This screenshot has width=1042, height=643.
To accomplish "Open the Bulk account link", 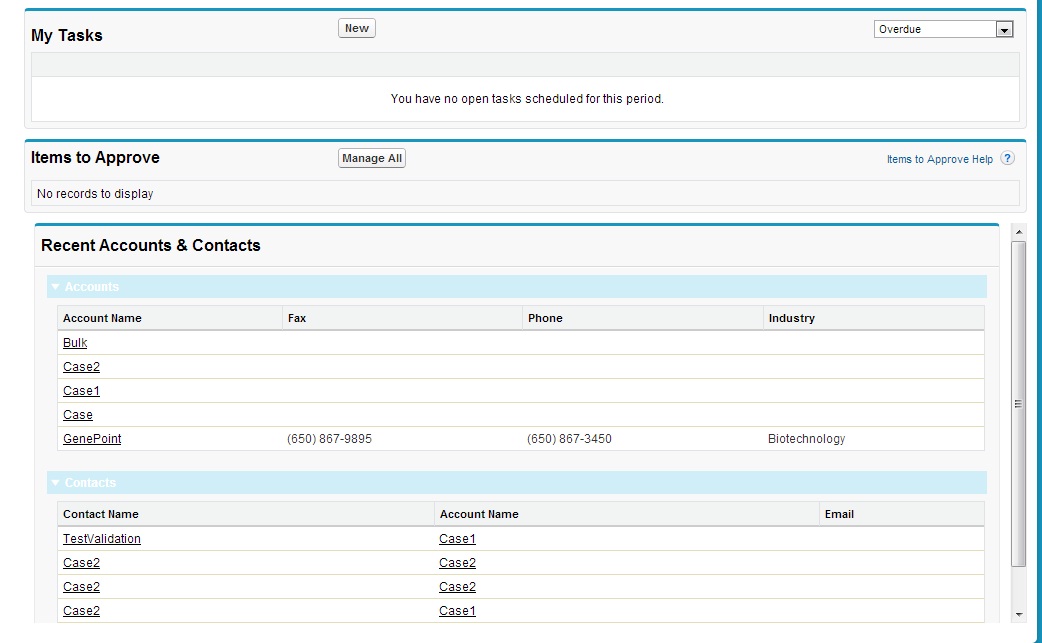I will 75,343.
